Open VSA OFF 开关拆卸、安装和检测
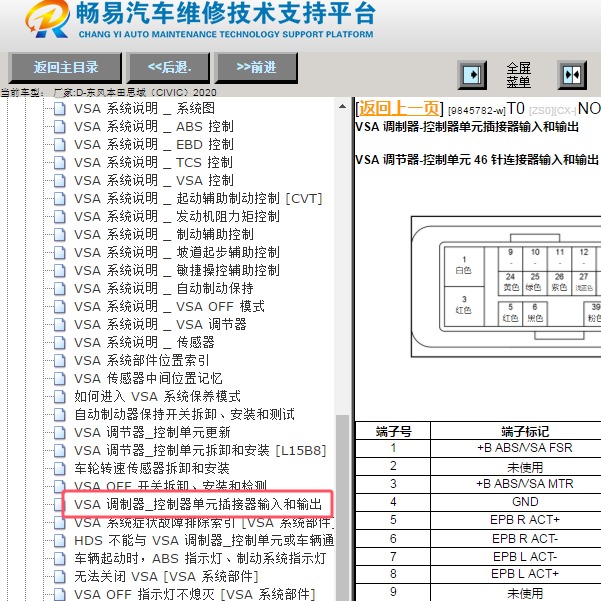 (x=171, y=486)
